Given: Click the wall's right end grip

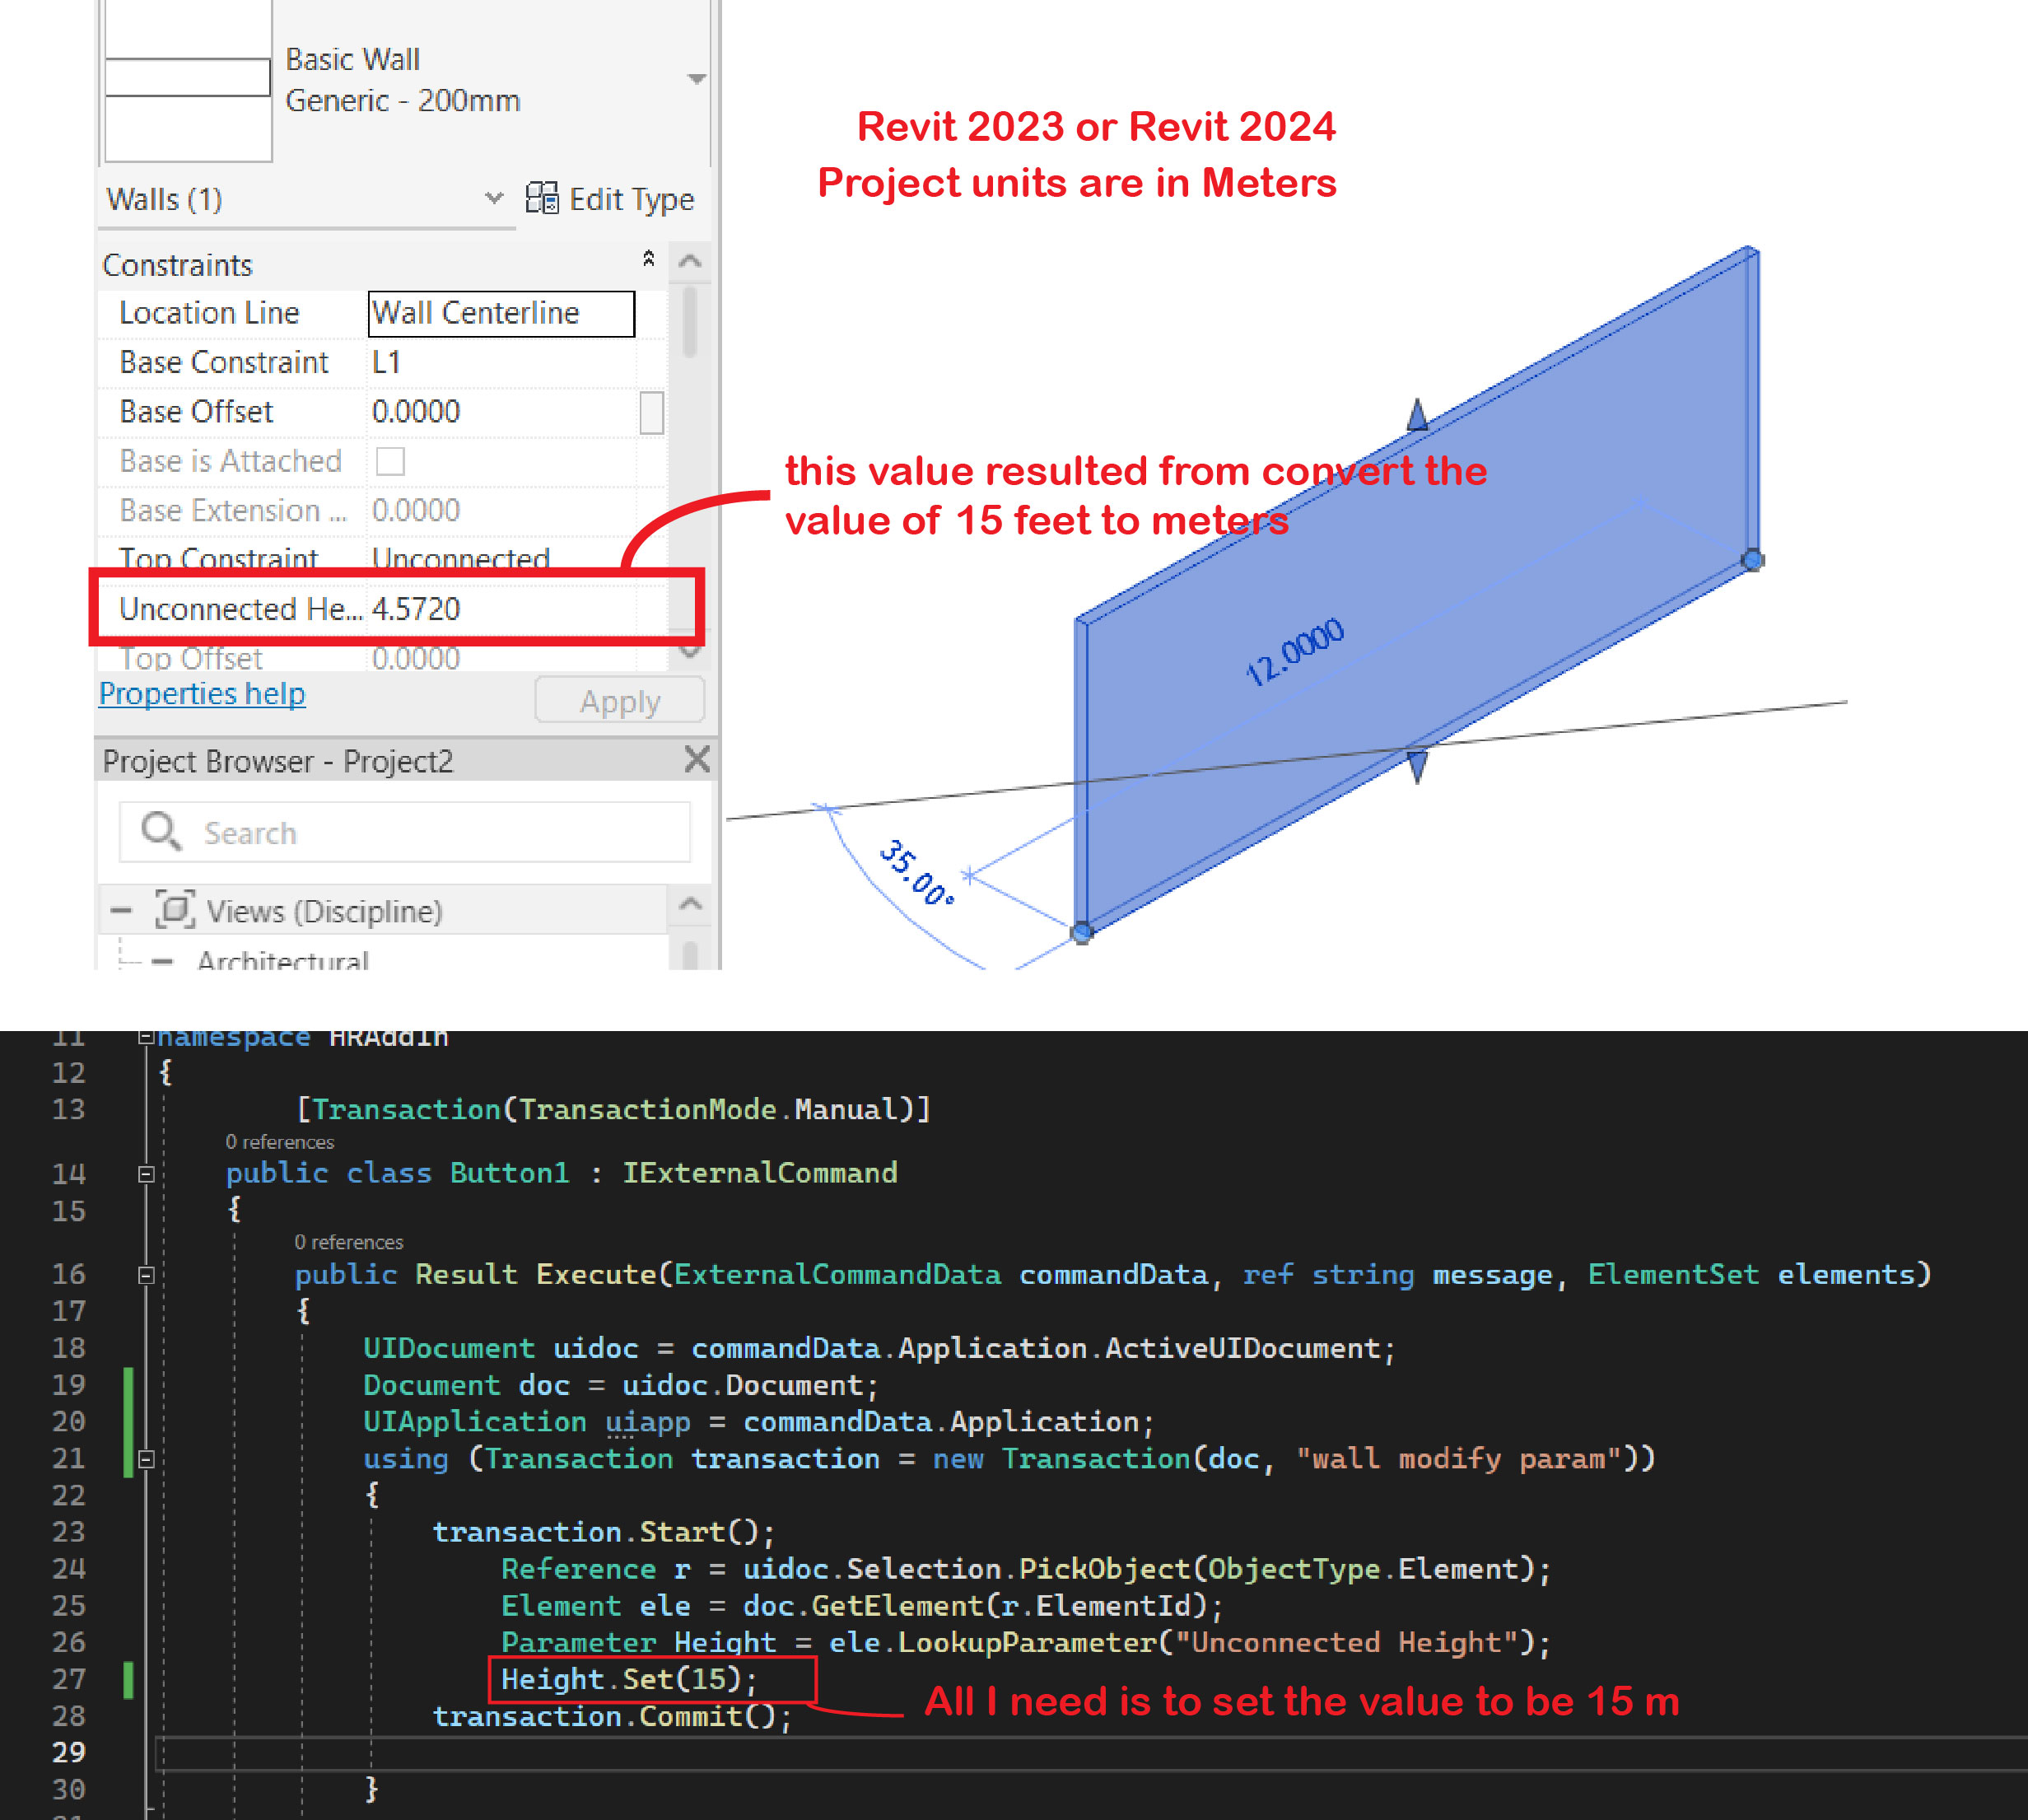Looking at the screenshot, I should 1752,560.
